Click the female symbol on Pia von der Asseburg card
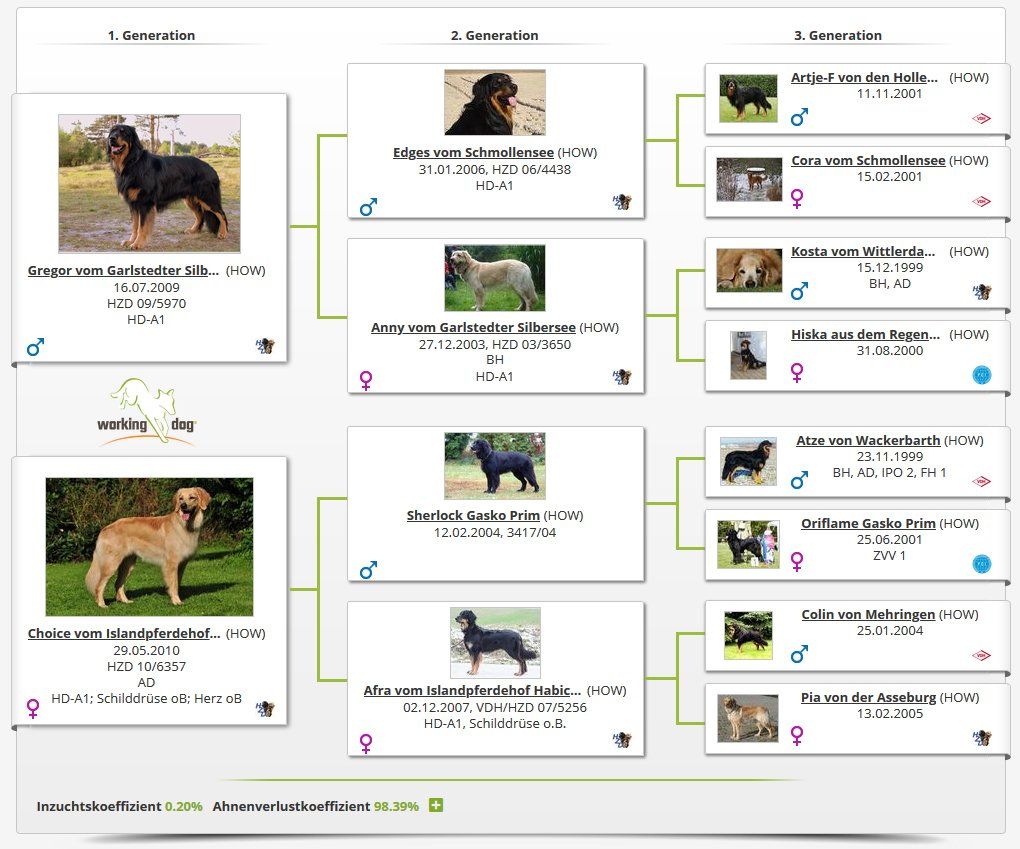This screenshot has width=1020, height=849. [x=797, y=735]
